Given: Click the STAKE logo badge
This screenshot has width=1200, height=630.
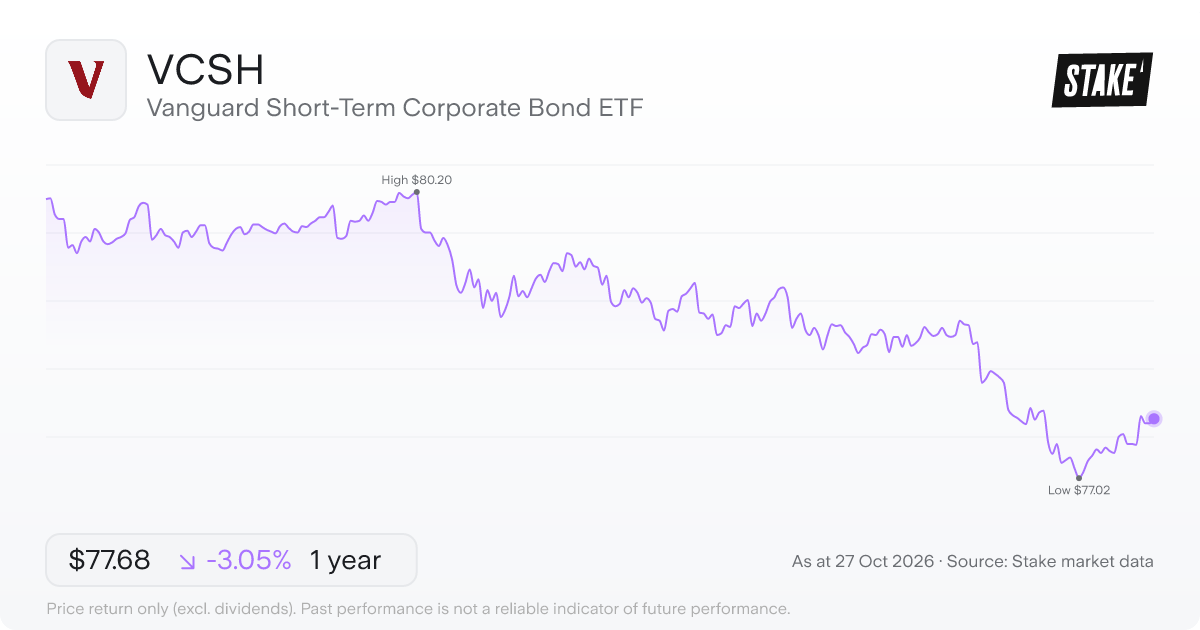Looking at the screenshot, I should pyautogui.click(x=1102, y=80).
